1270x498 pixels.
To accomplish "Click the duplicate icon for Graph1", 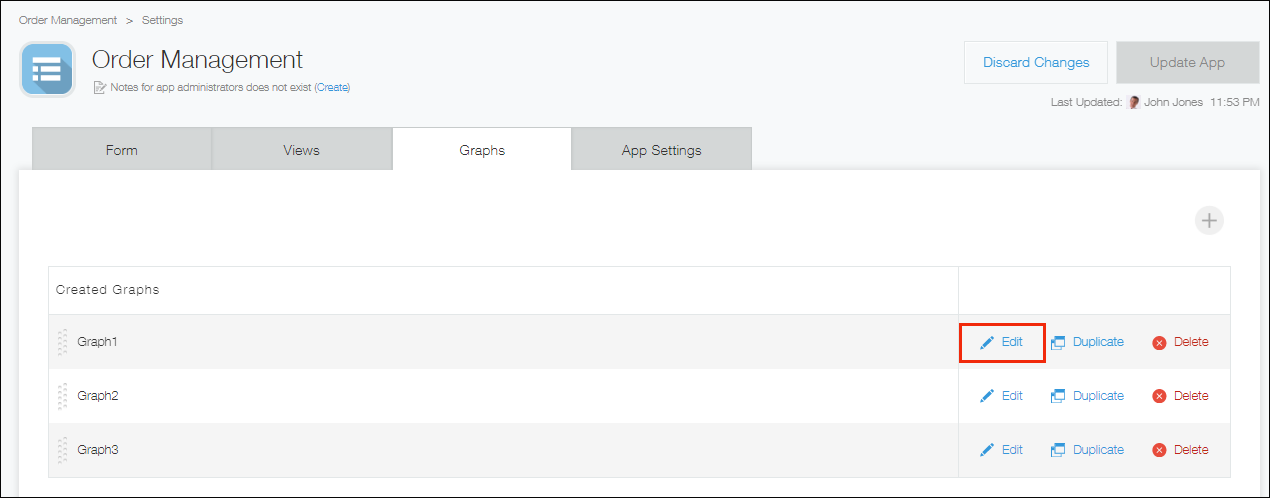I will [x=1058, y=342].
